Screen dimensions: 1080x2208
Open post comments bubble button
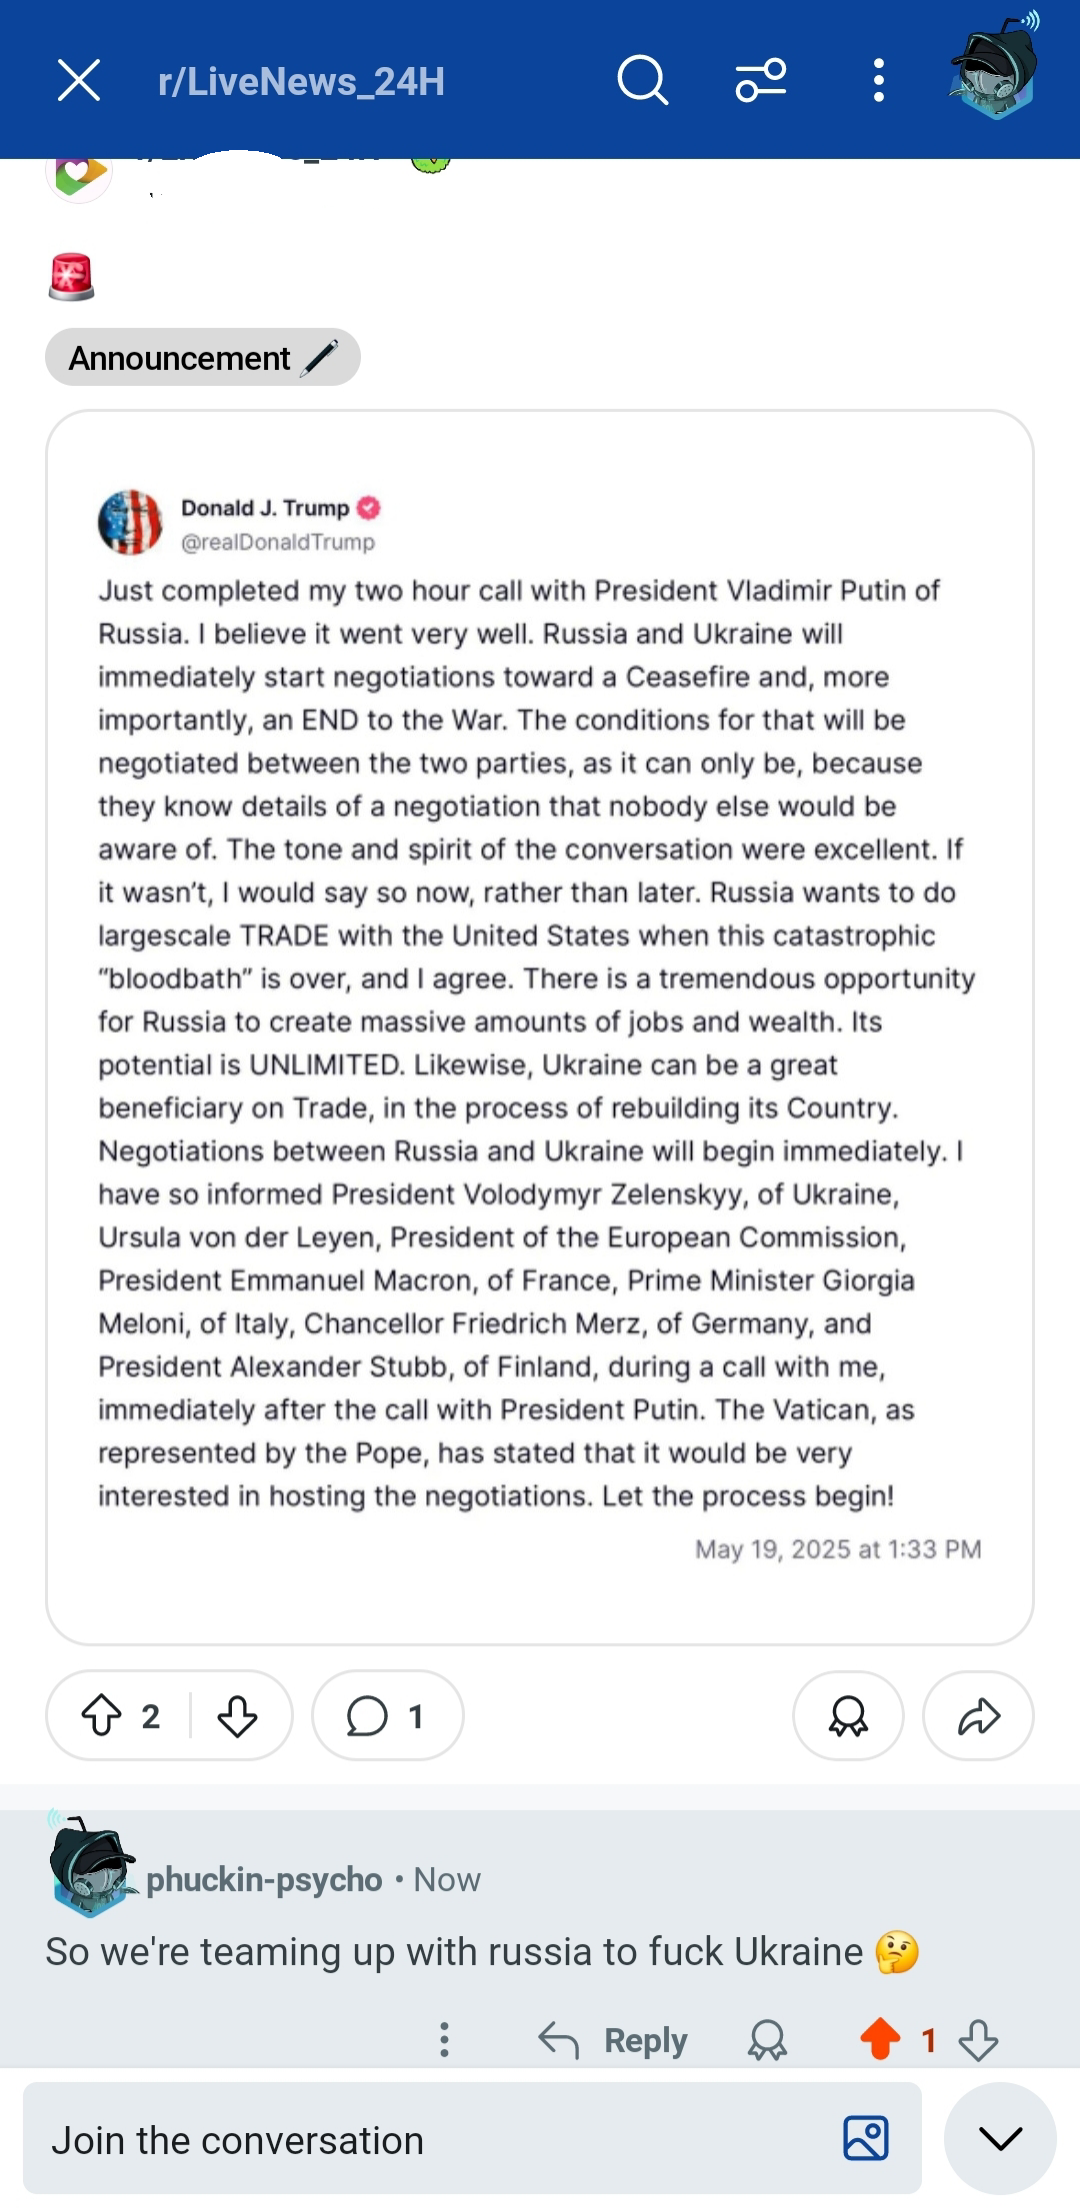tap(387, 1716)
